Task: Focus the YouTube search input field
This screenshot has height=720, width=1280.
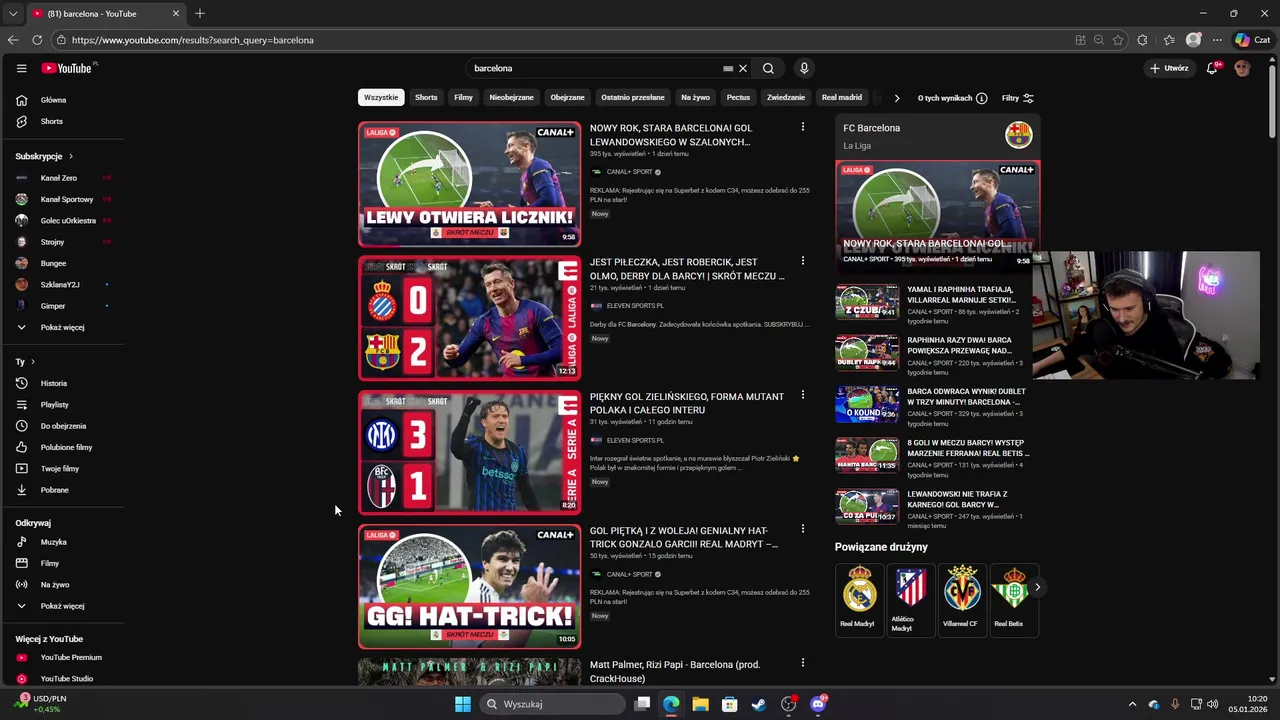Action: point(595,68)
